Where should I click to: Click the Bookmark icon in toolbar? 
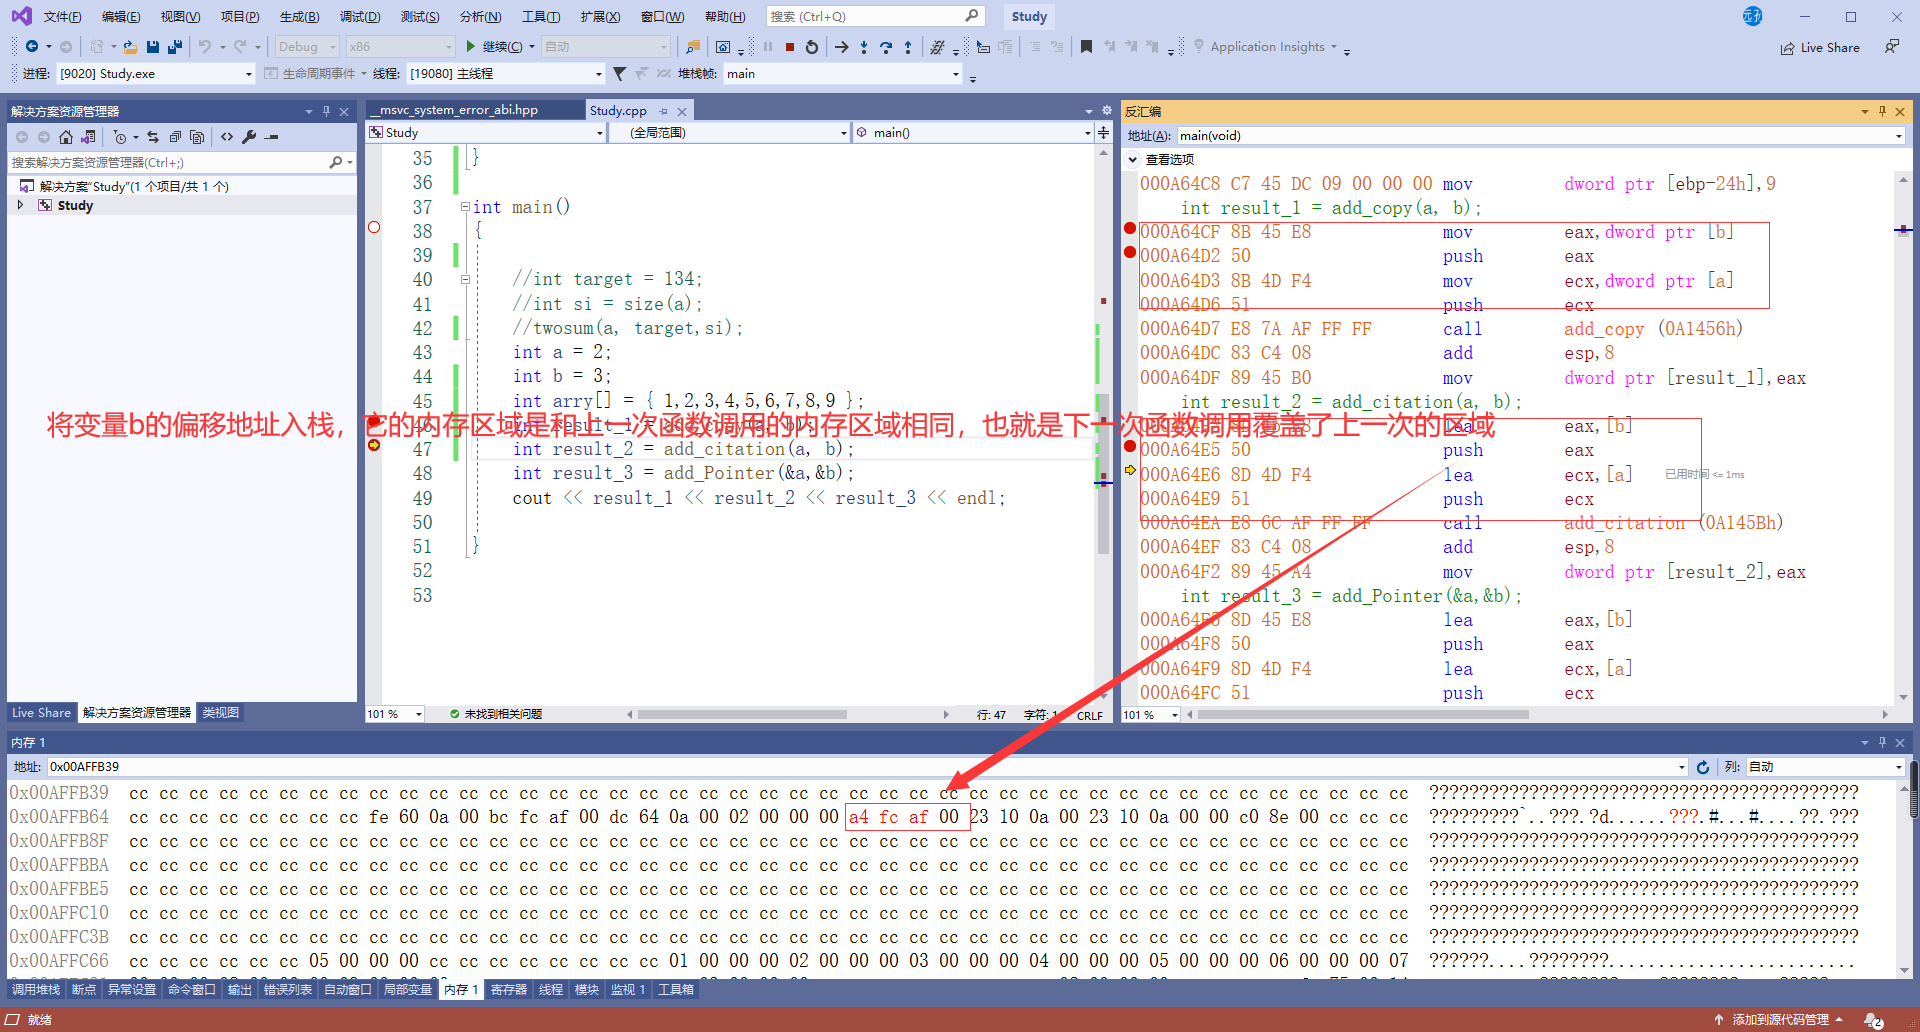click(x=1086, y=47)
